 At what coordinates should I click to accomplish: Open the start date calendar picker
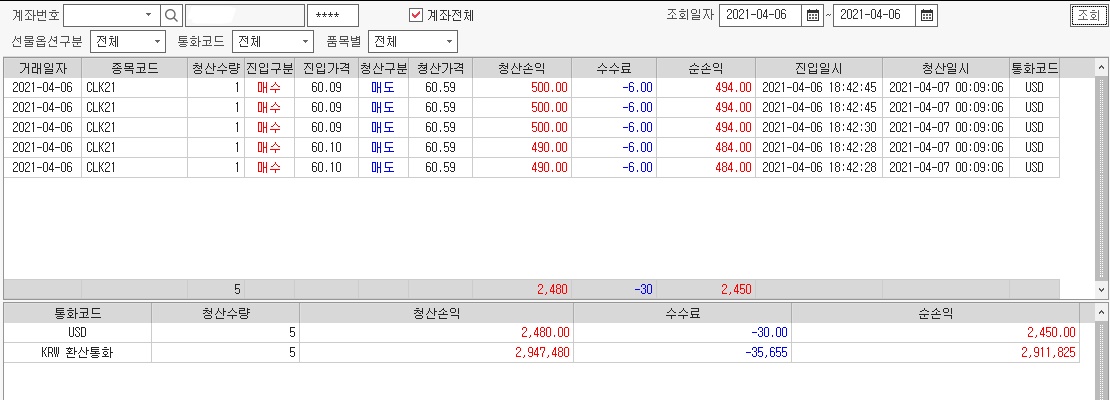coord(814,15)
